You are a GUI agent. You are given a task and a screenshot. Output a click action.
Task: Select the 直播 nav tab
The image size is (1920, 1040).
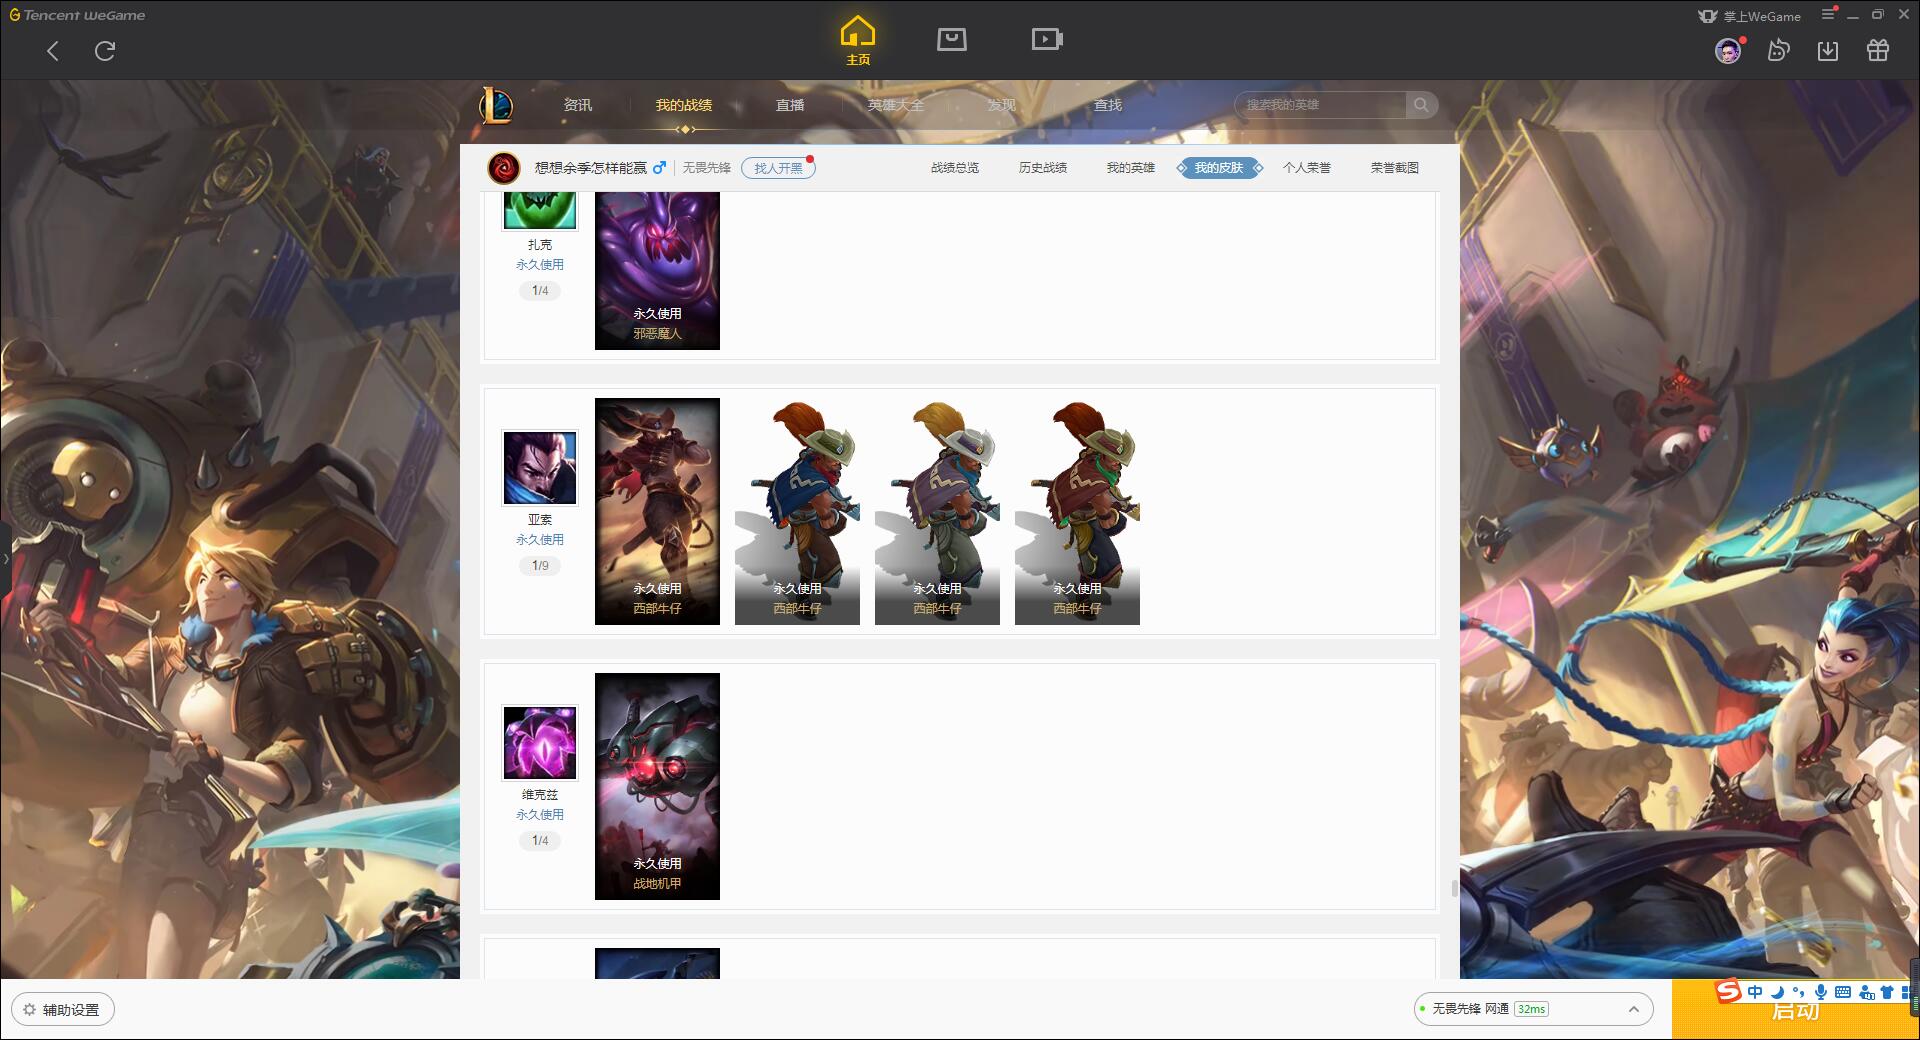(790, 105)
